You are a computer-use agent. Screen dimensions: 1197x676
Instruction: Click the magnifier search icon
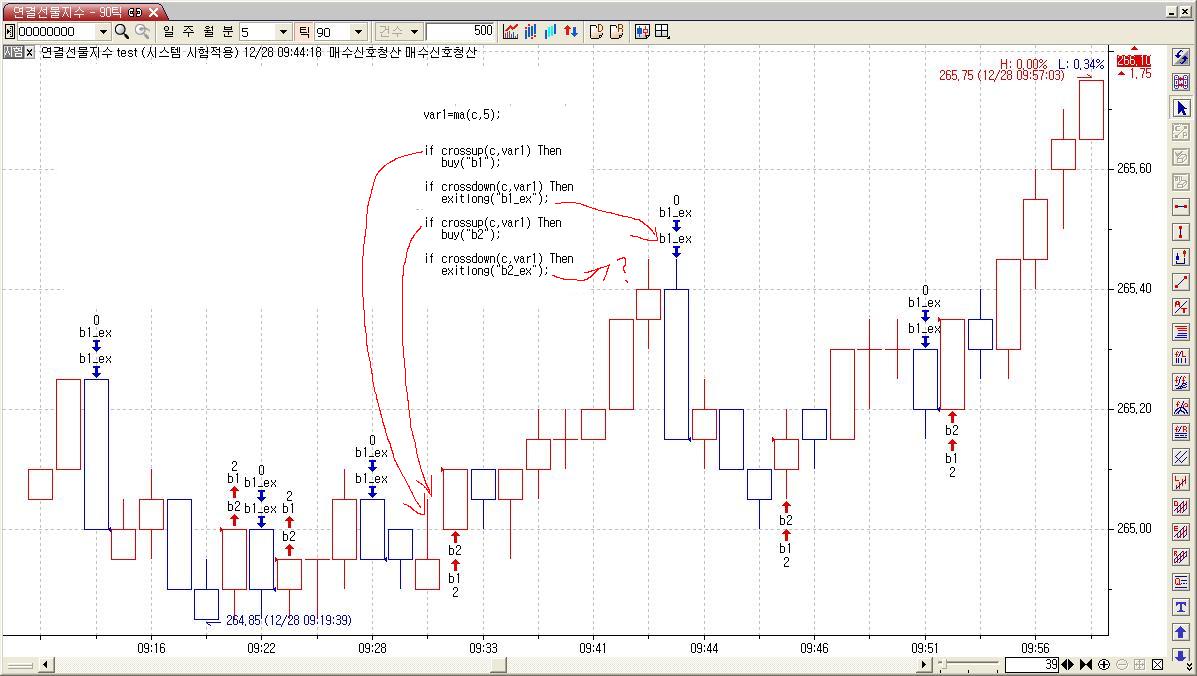[x=122, y=32]
